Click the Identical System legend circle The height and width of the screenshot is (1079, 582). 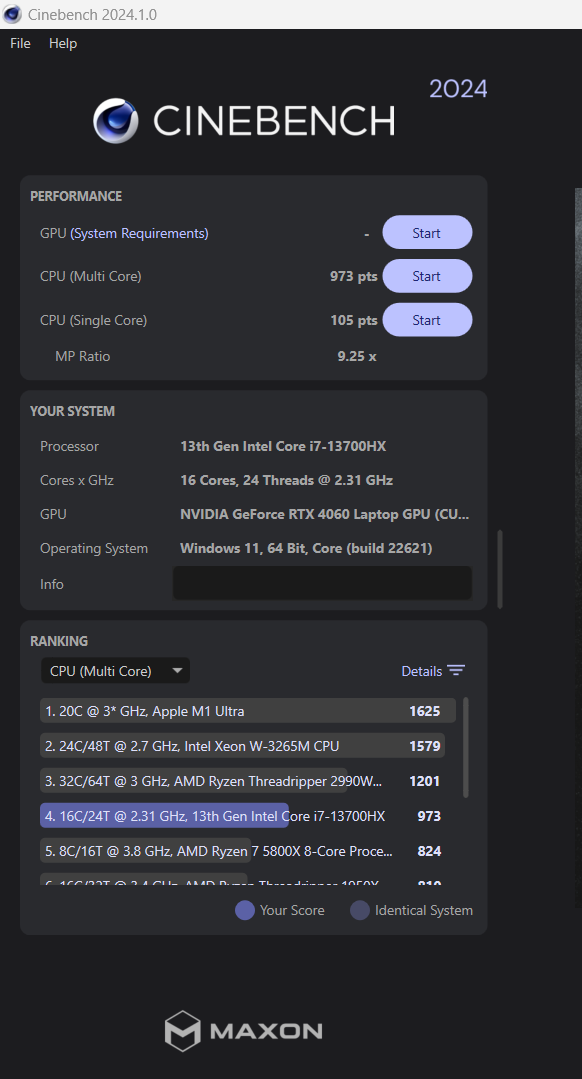point(360,910)
